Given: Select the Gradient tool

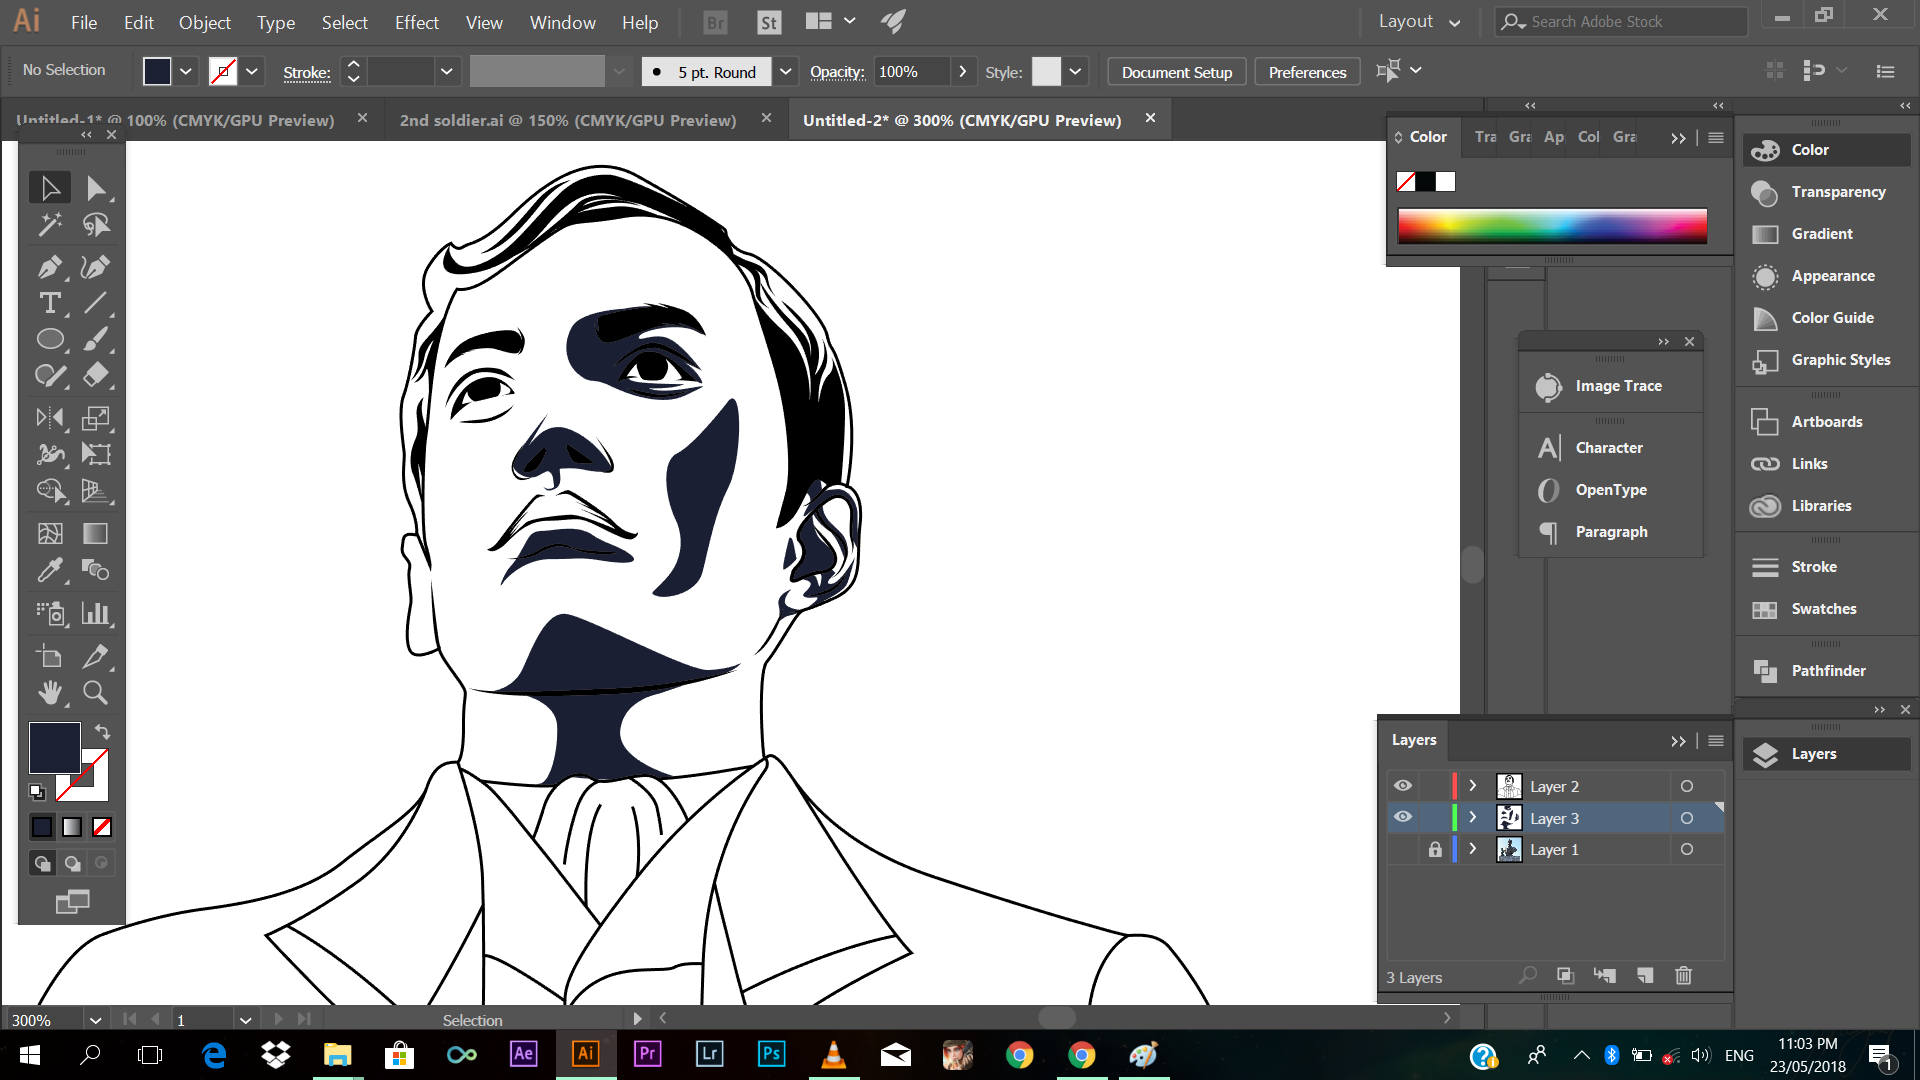Looking at the screenshot, I should pos(96,534).
